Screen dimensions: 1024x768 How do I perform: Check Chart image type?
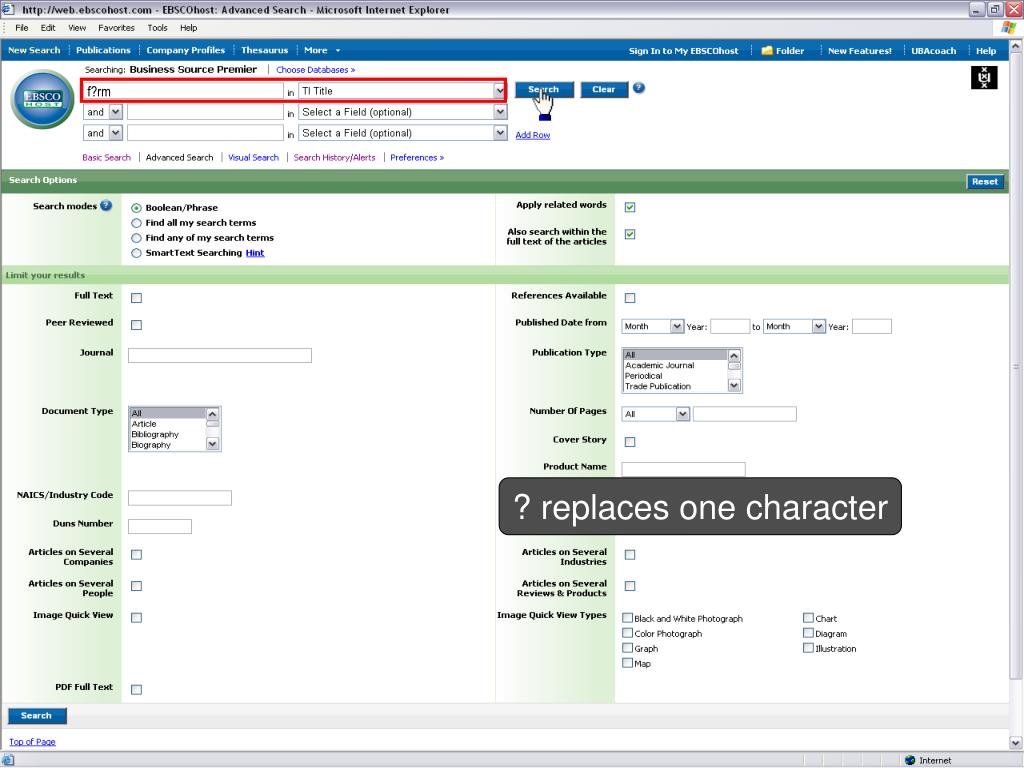808,617
